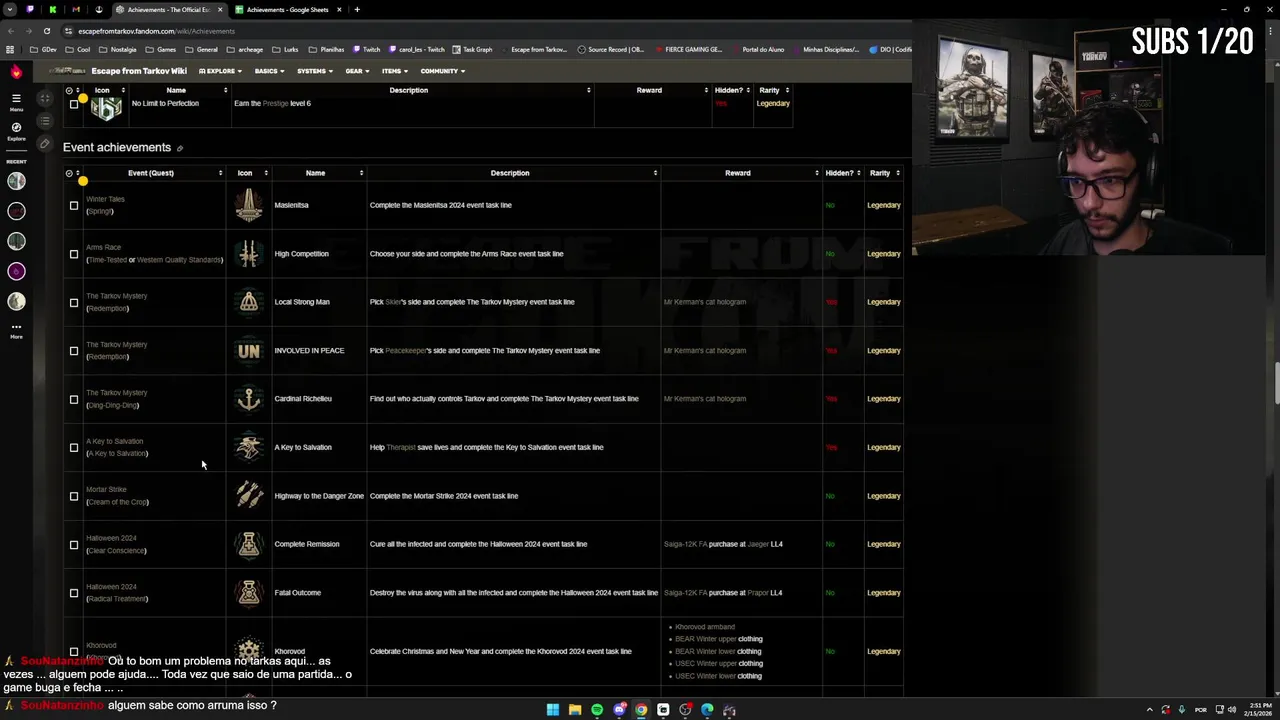This screenshot has width=1280, height=720.
Task: Open the Cardinal Richelieu anchor icon
Action: point(249,399)
